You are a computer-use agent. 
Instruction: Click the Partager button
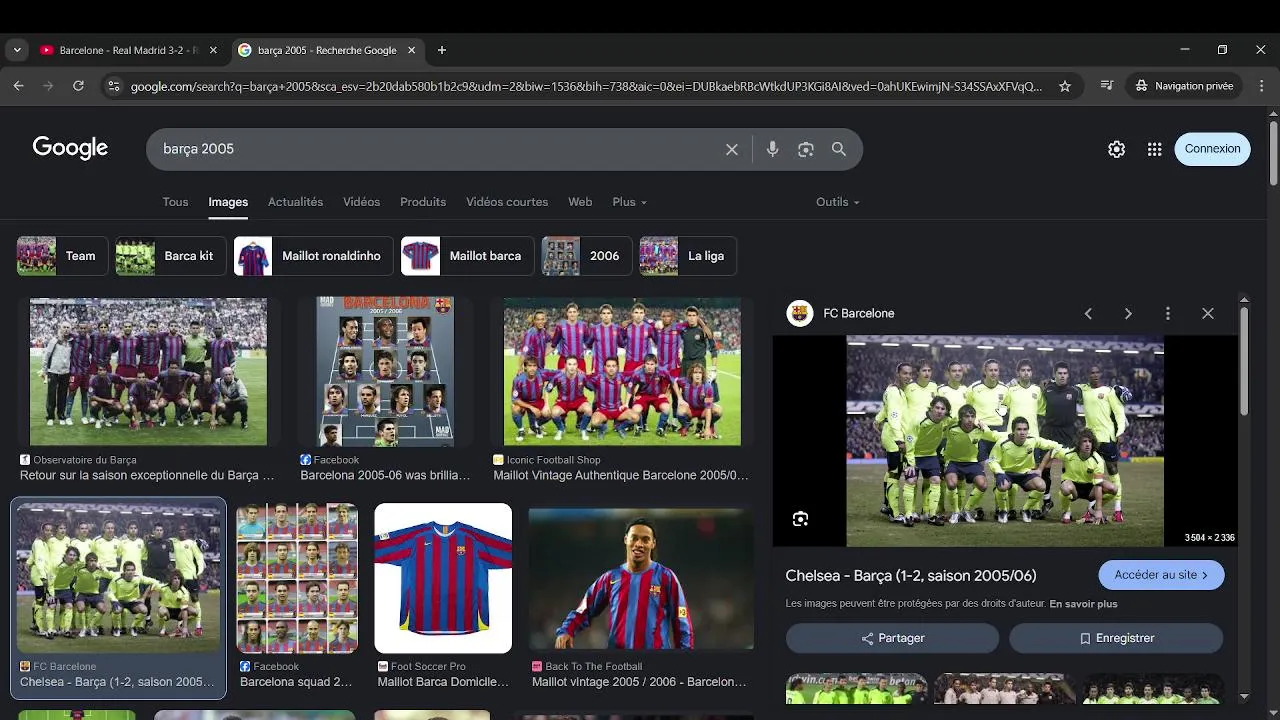tap(892, 638)
